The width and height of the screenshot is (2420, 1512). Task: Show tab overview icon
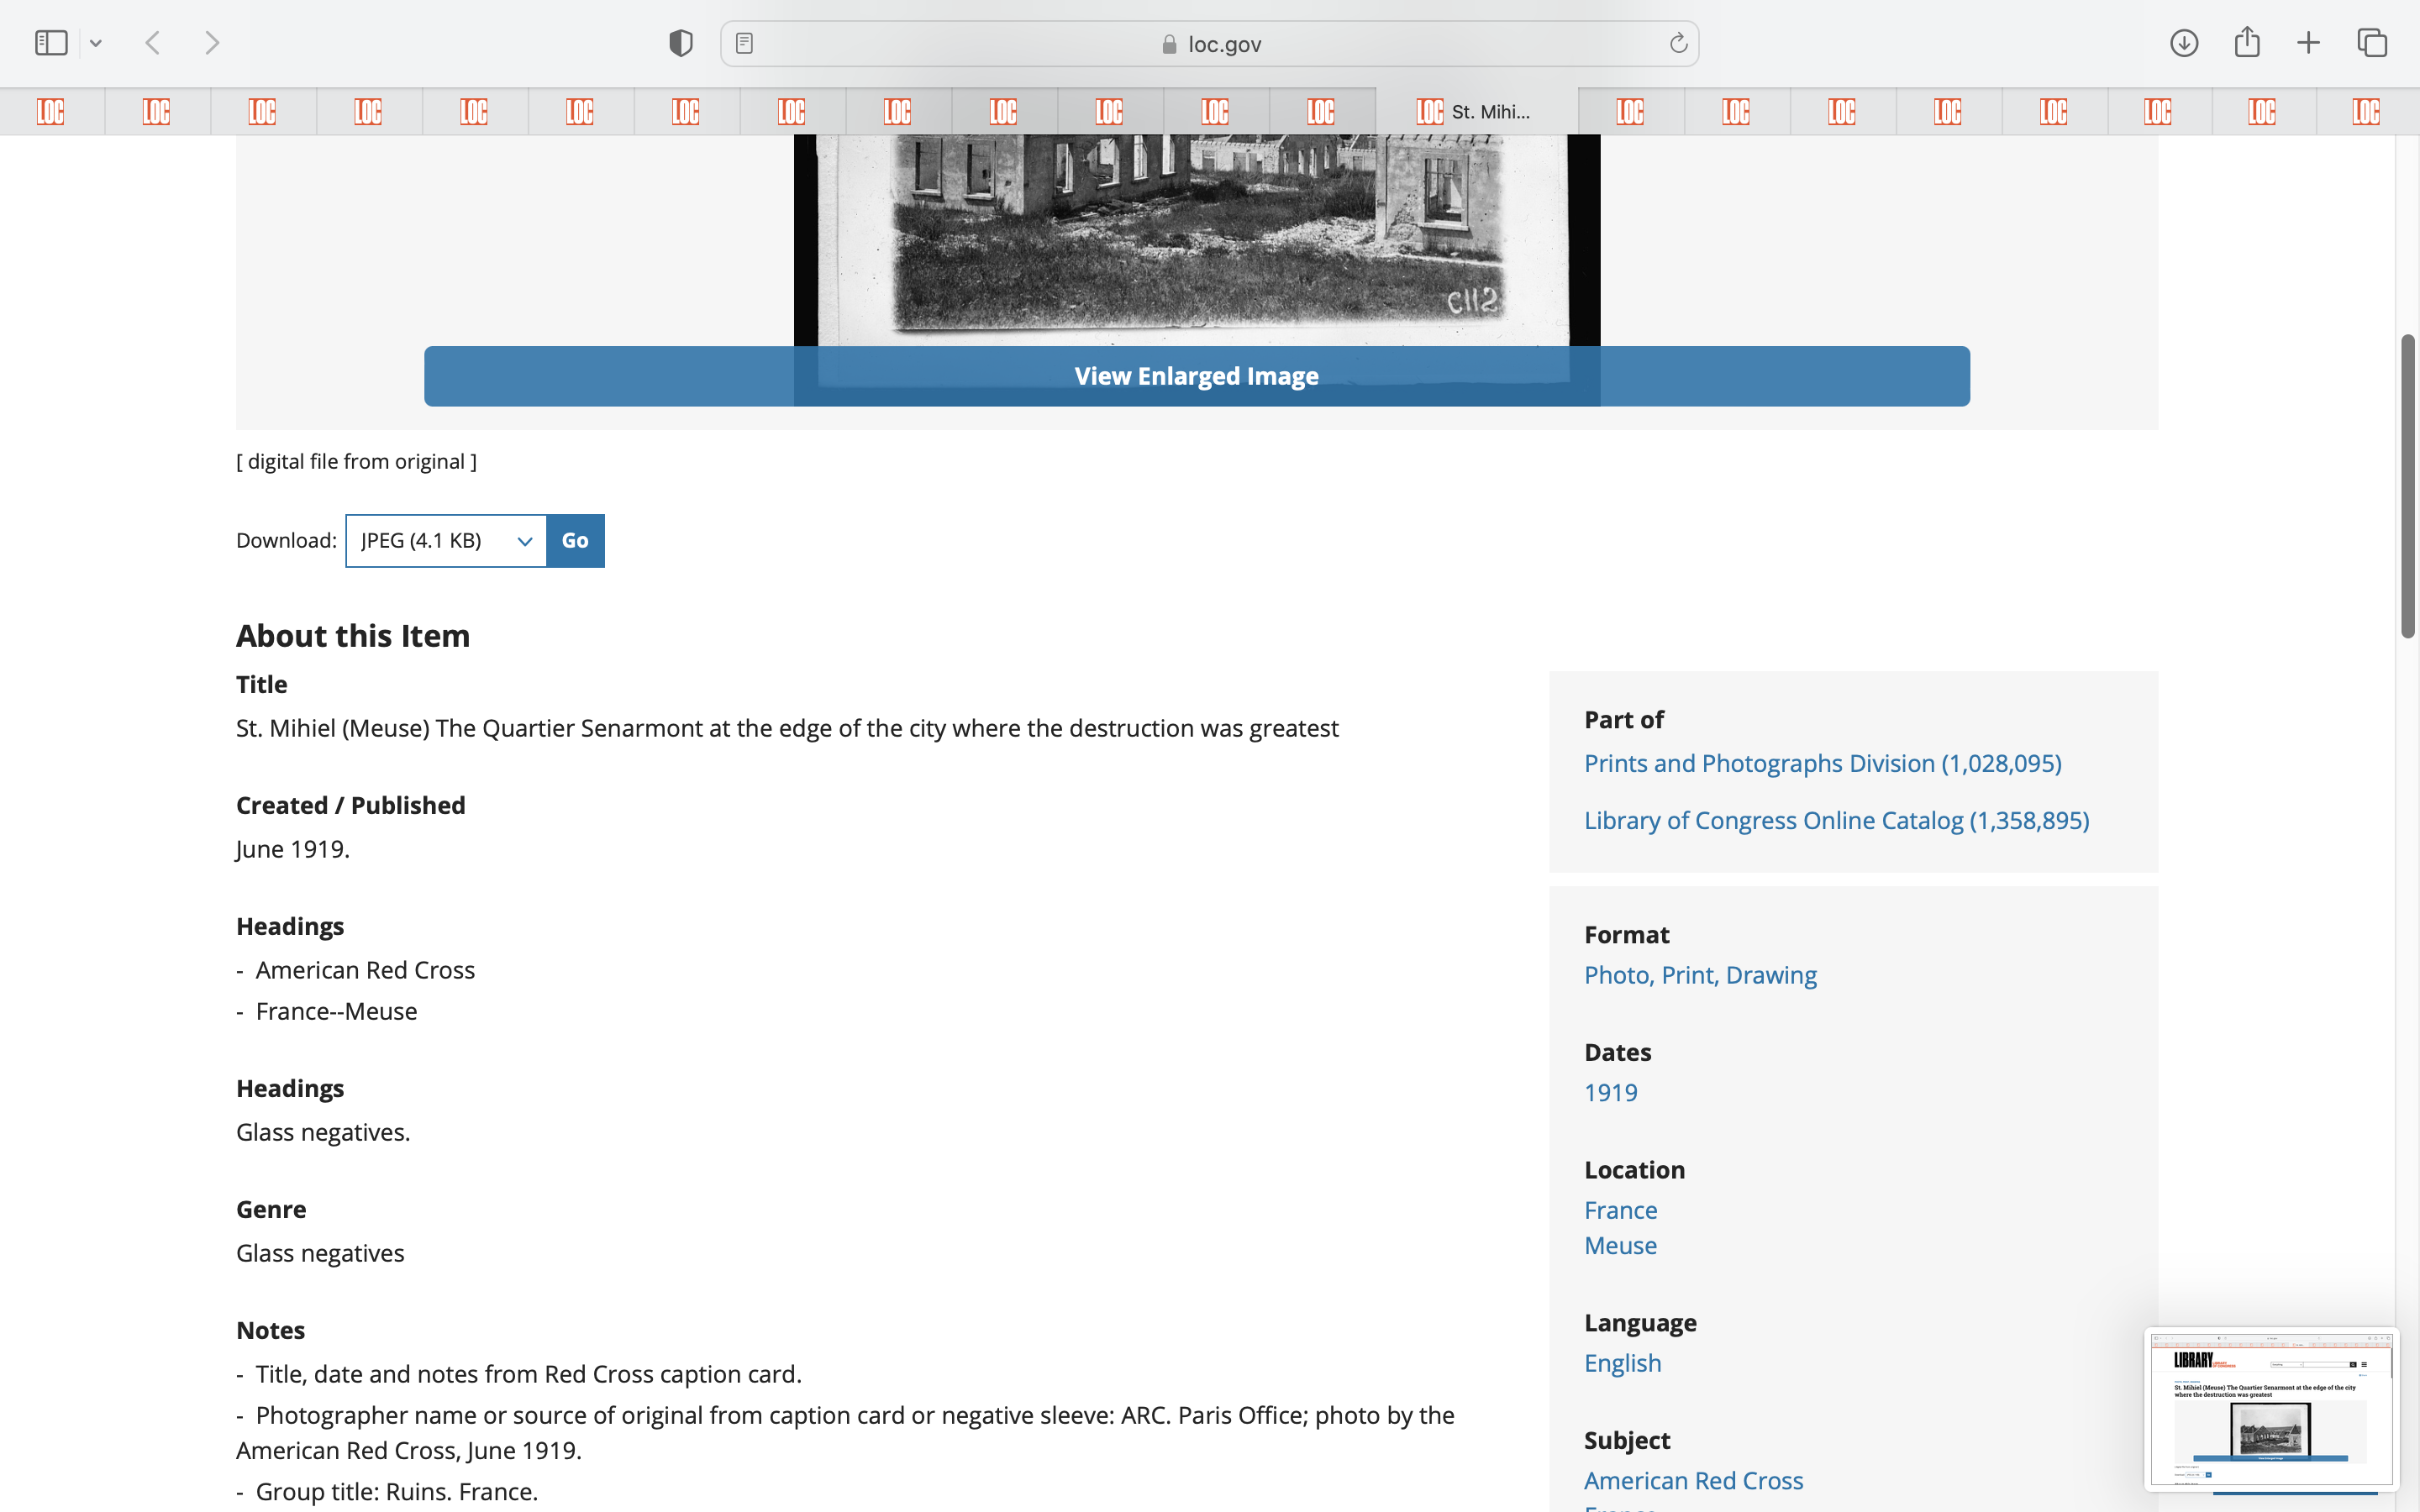click(x=2372, y=43)
